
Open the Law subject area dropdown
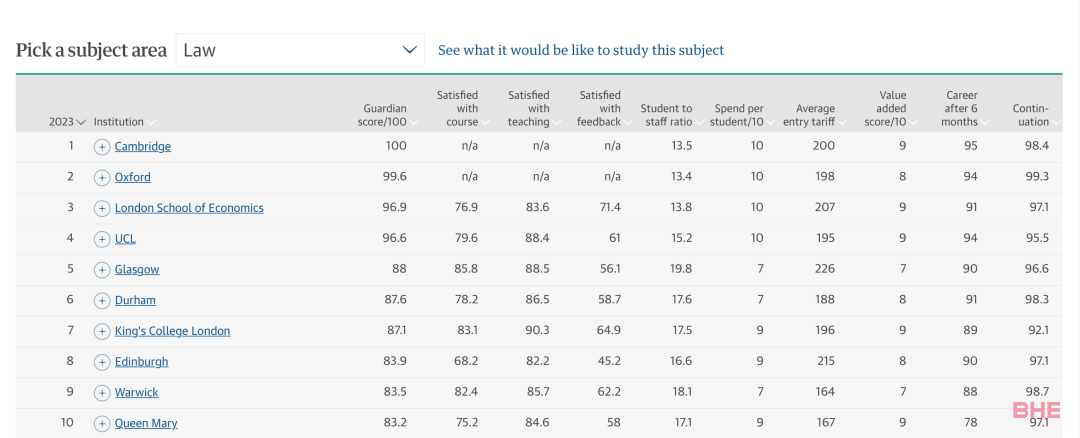[300, 50]
